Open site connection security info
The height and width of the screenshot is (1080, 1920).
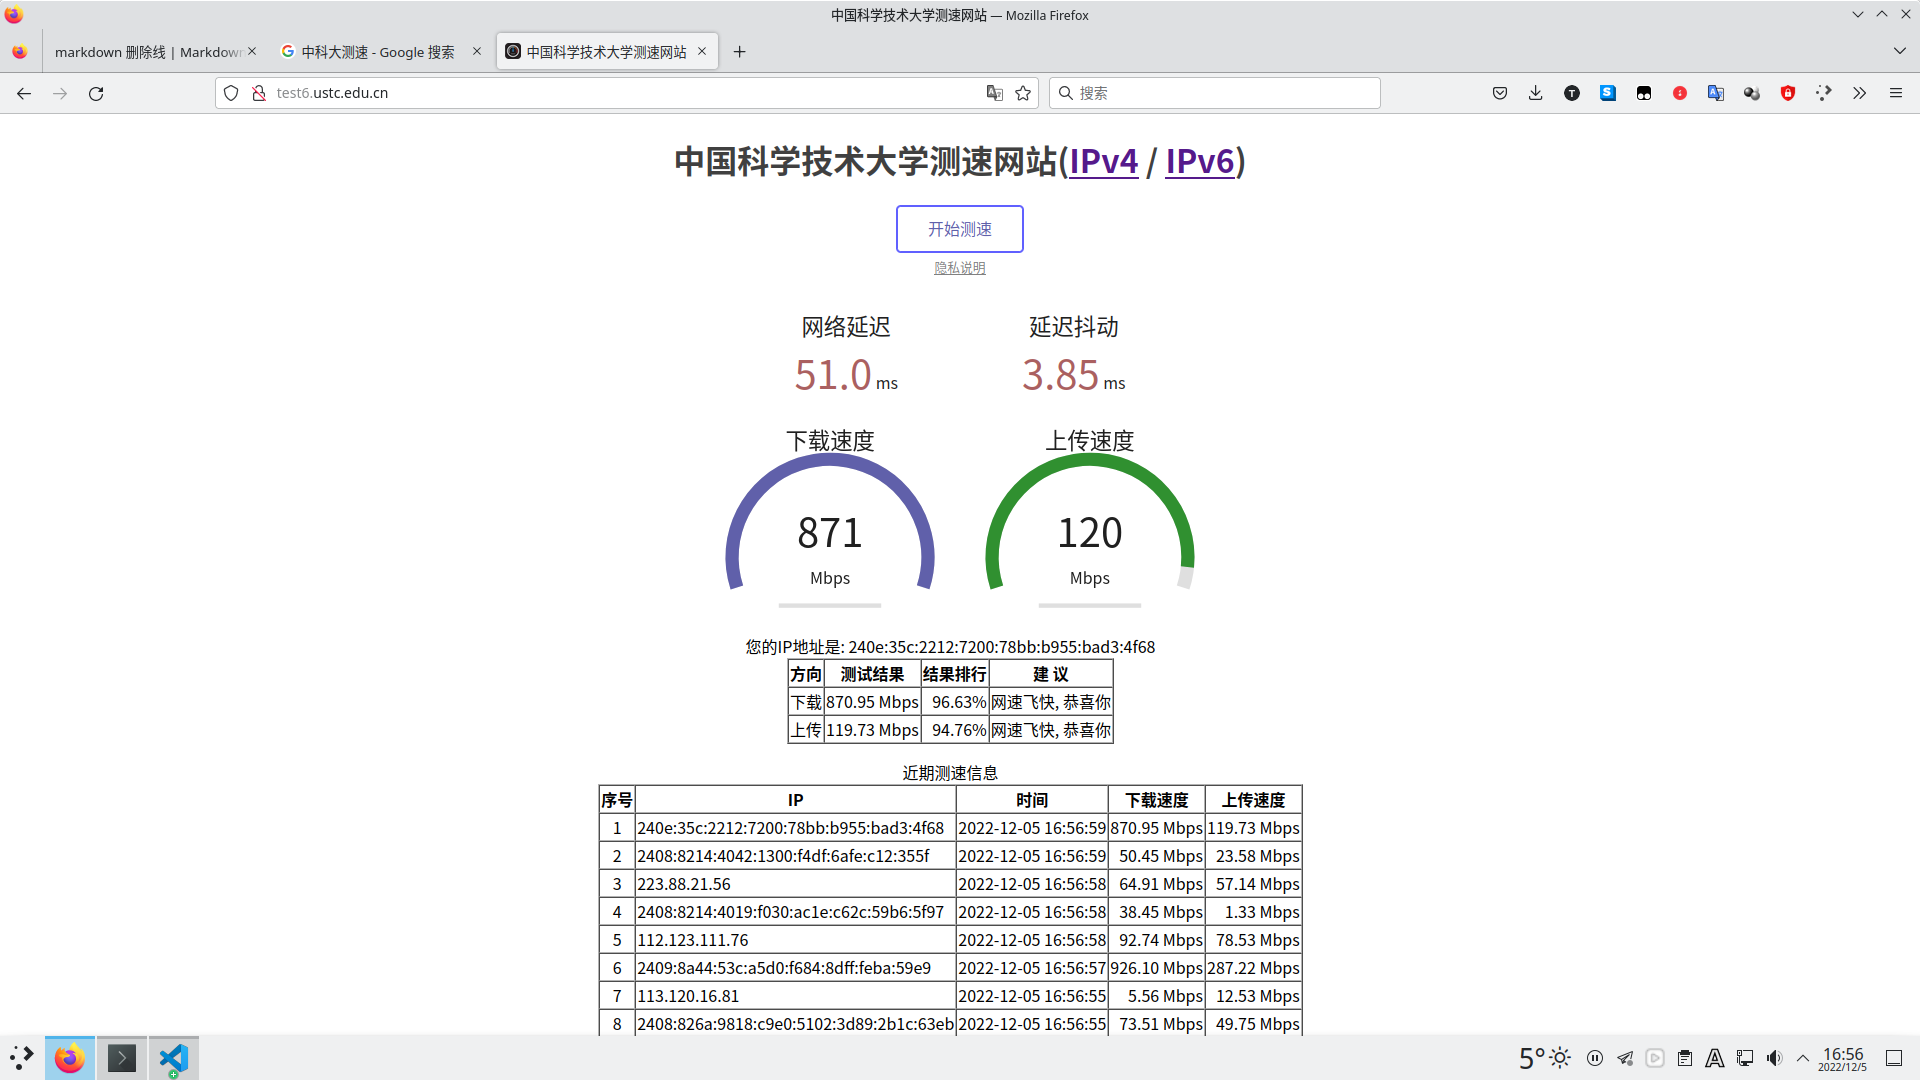click(x=258, y=93)
